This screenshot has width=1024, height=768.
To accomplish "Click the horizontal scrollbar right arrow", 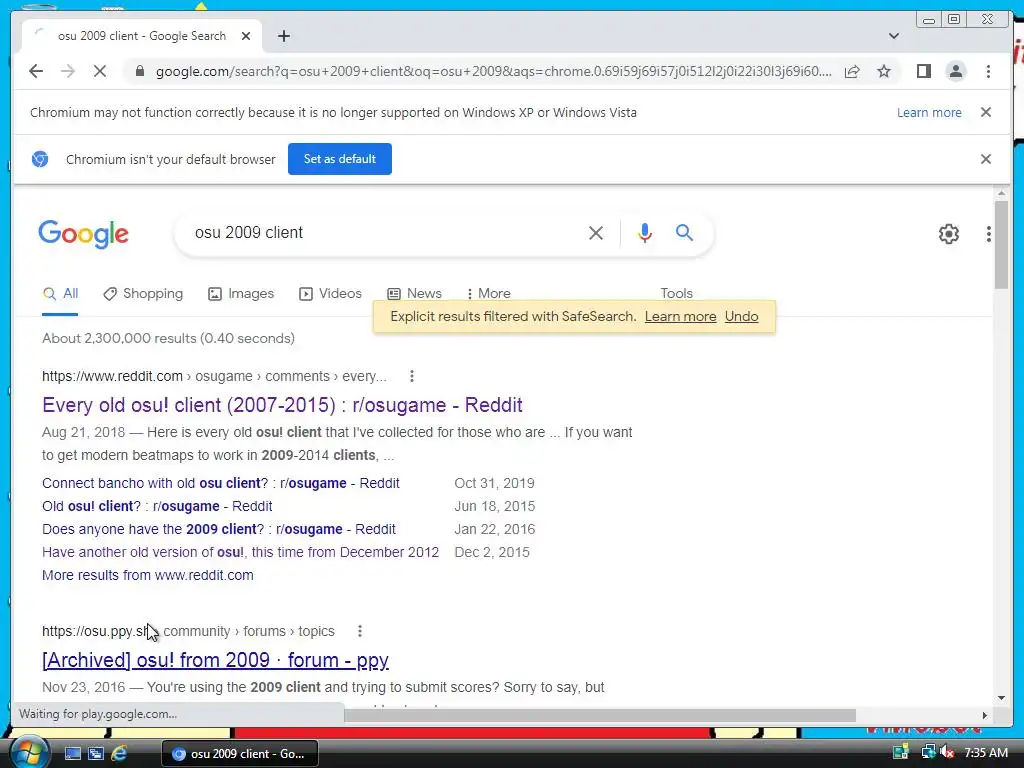I will (x=985, y=715).
